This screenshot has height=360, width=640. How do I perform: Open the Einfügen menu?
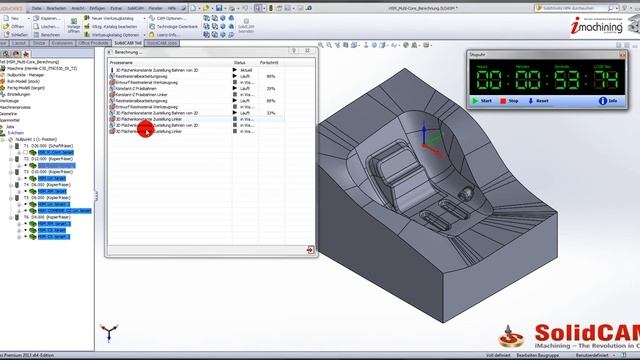click(97, 8)
